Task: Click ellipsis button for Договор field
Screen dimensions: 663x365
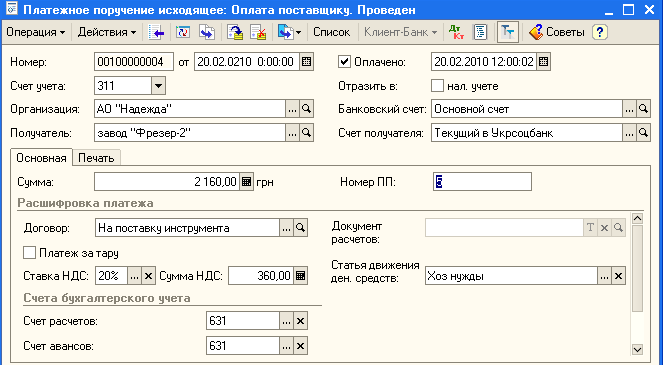Action: [x=286, y=228]
